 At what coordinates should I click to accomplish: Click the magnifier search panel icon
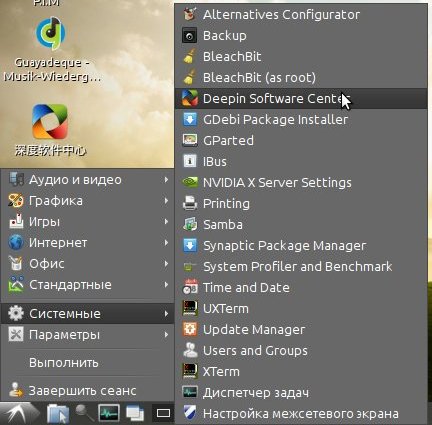[84, 414]
